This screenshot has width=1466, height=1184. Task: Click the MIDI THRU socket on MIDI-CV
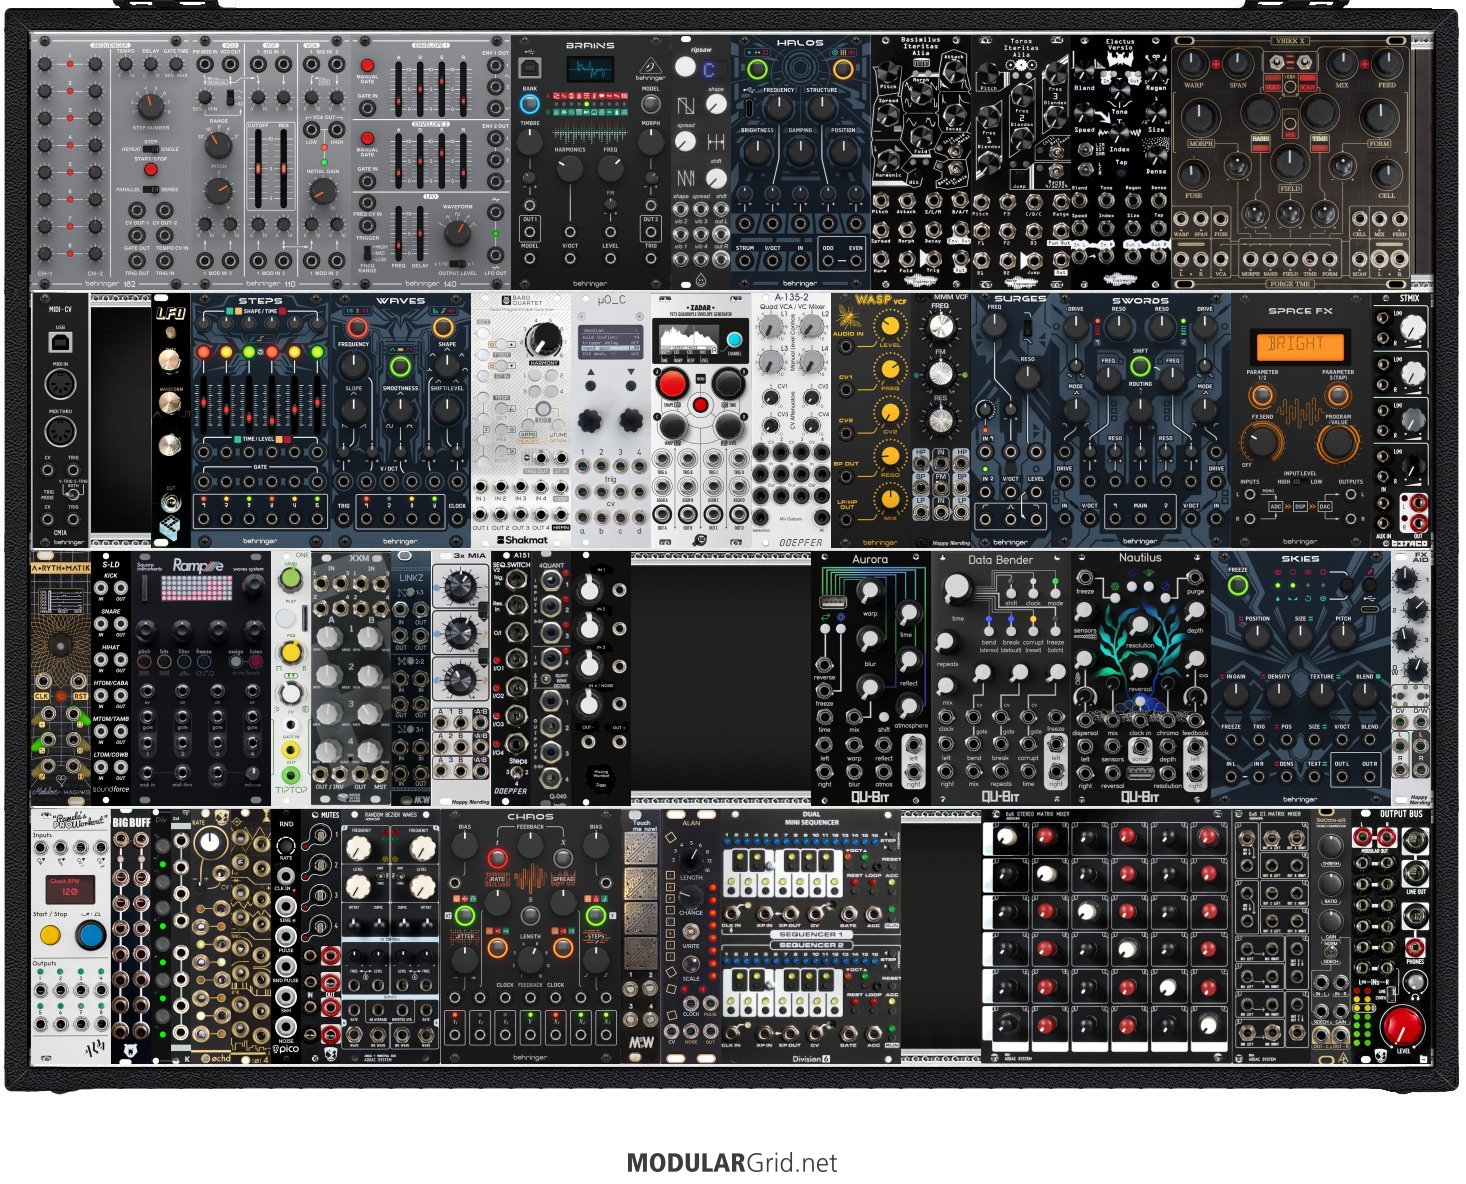(60, 433)
